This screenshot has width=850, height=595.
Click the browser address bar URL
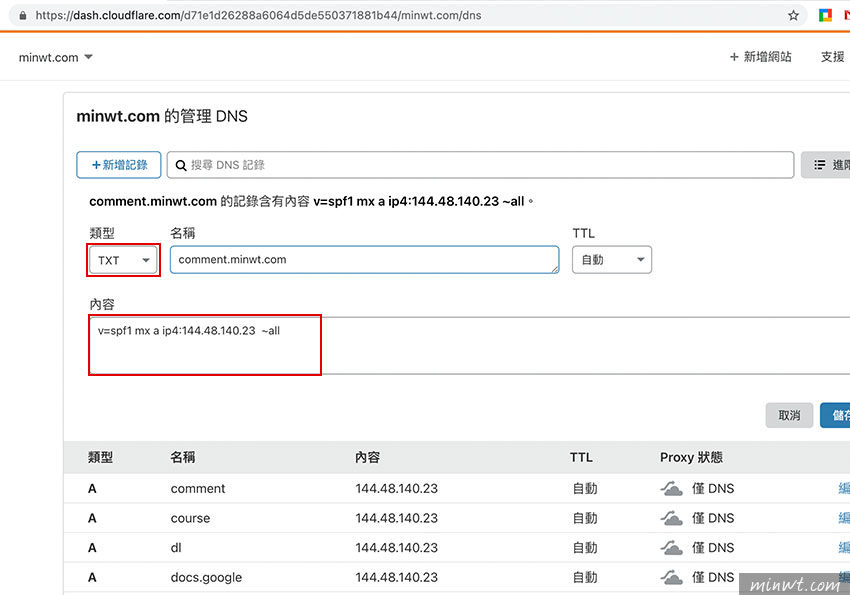click(x=259, y=16)
